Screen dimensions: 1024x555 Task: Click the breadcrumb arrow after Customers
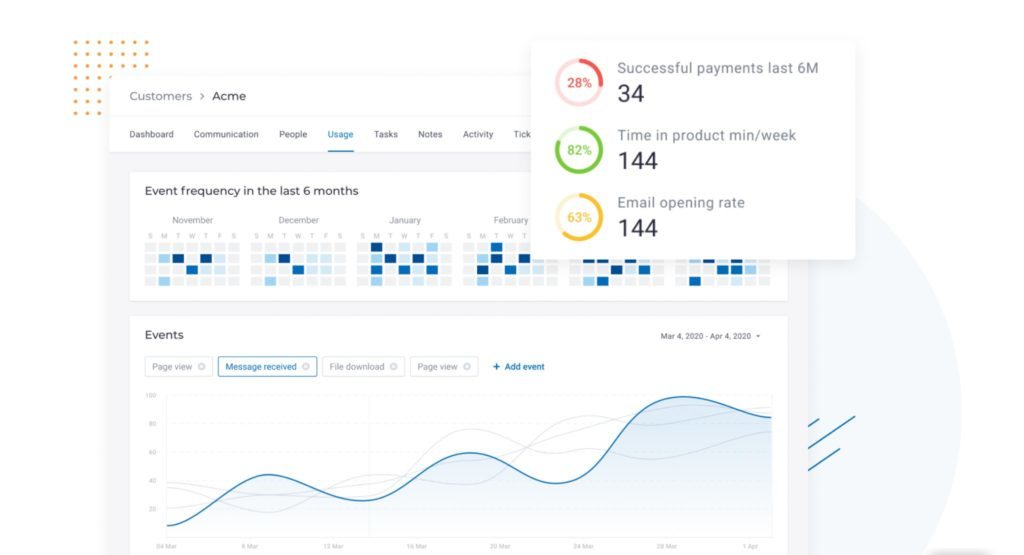pos(202,97)
